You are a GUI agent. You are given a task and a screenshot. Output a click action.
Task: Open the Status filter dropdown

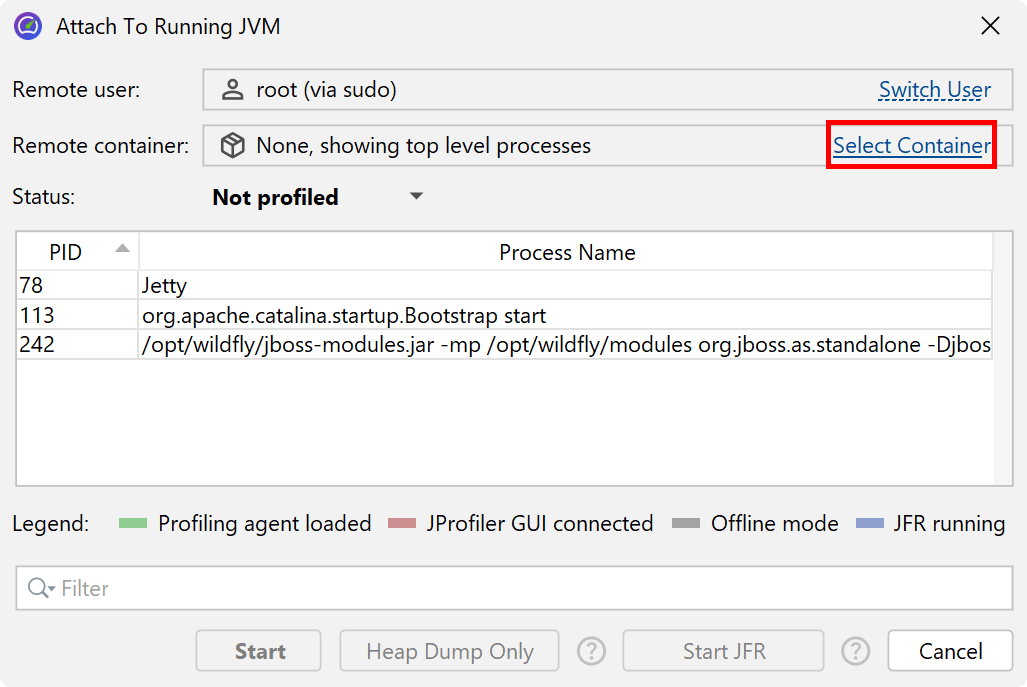(x=417, y=197)
